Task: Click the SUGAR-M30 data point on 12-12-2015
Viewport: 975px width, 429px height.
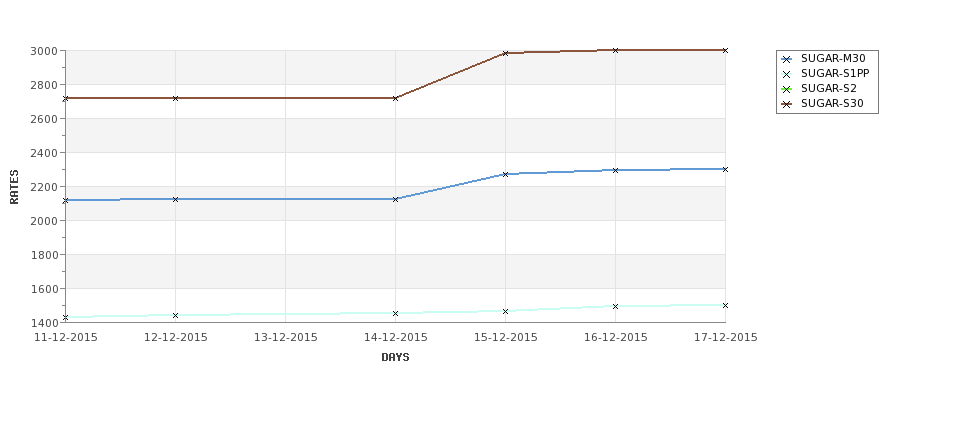Action: (175, 200)
